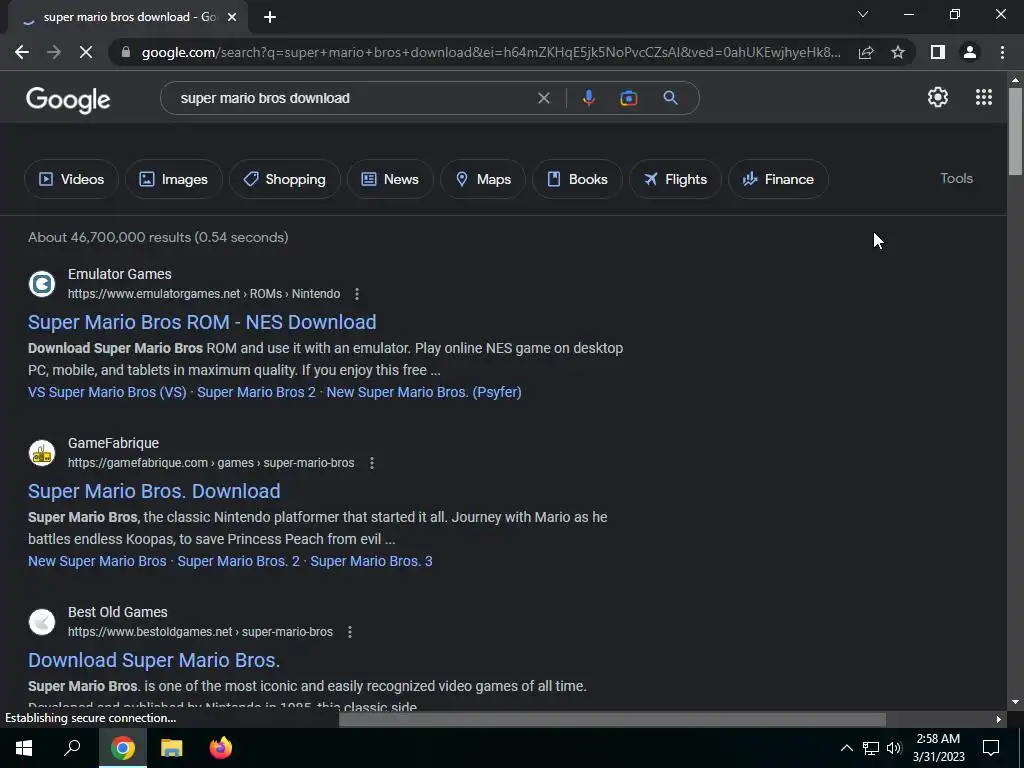Open the tab search dropdown arrow
Screen dimensions: 1024x768
pyautogui.click(x=863, y=14)
